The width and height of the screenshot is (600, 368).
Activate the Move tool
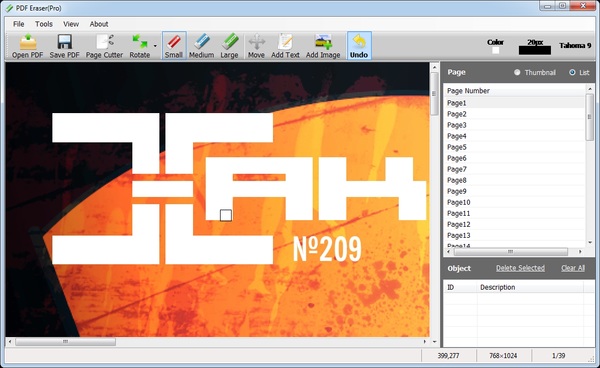[256, 46]
